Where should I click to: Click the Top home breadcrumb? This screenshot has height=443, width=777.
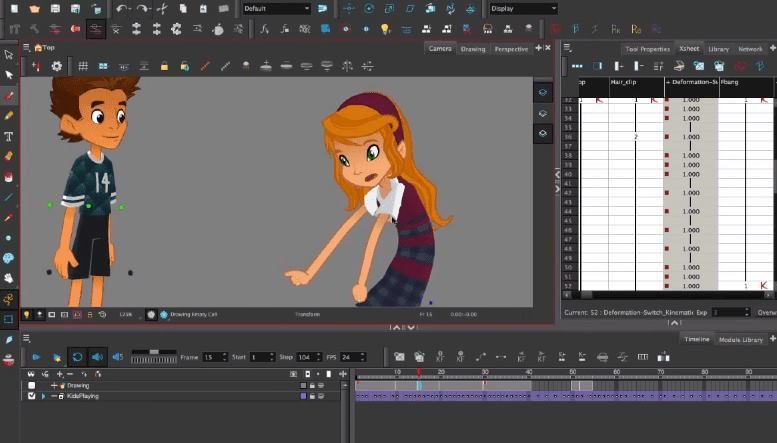(x=45, y=48)
